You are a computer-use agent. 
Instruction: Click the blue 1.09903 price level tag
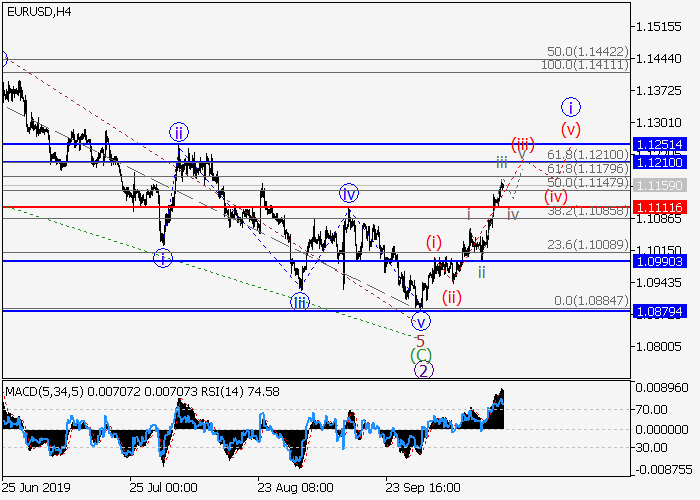point(663,261)
